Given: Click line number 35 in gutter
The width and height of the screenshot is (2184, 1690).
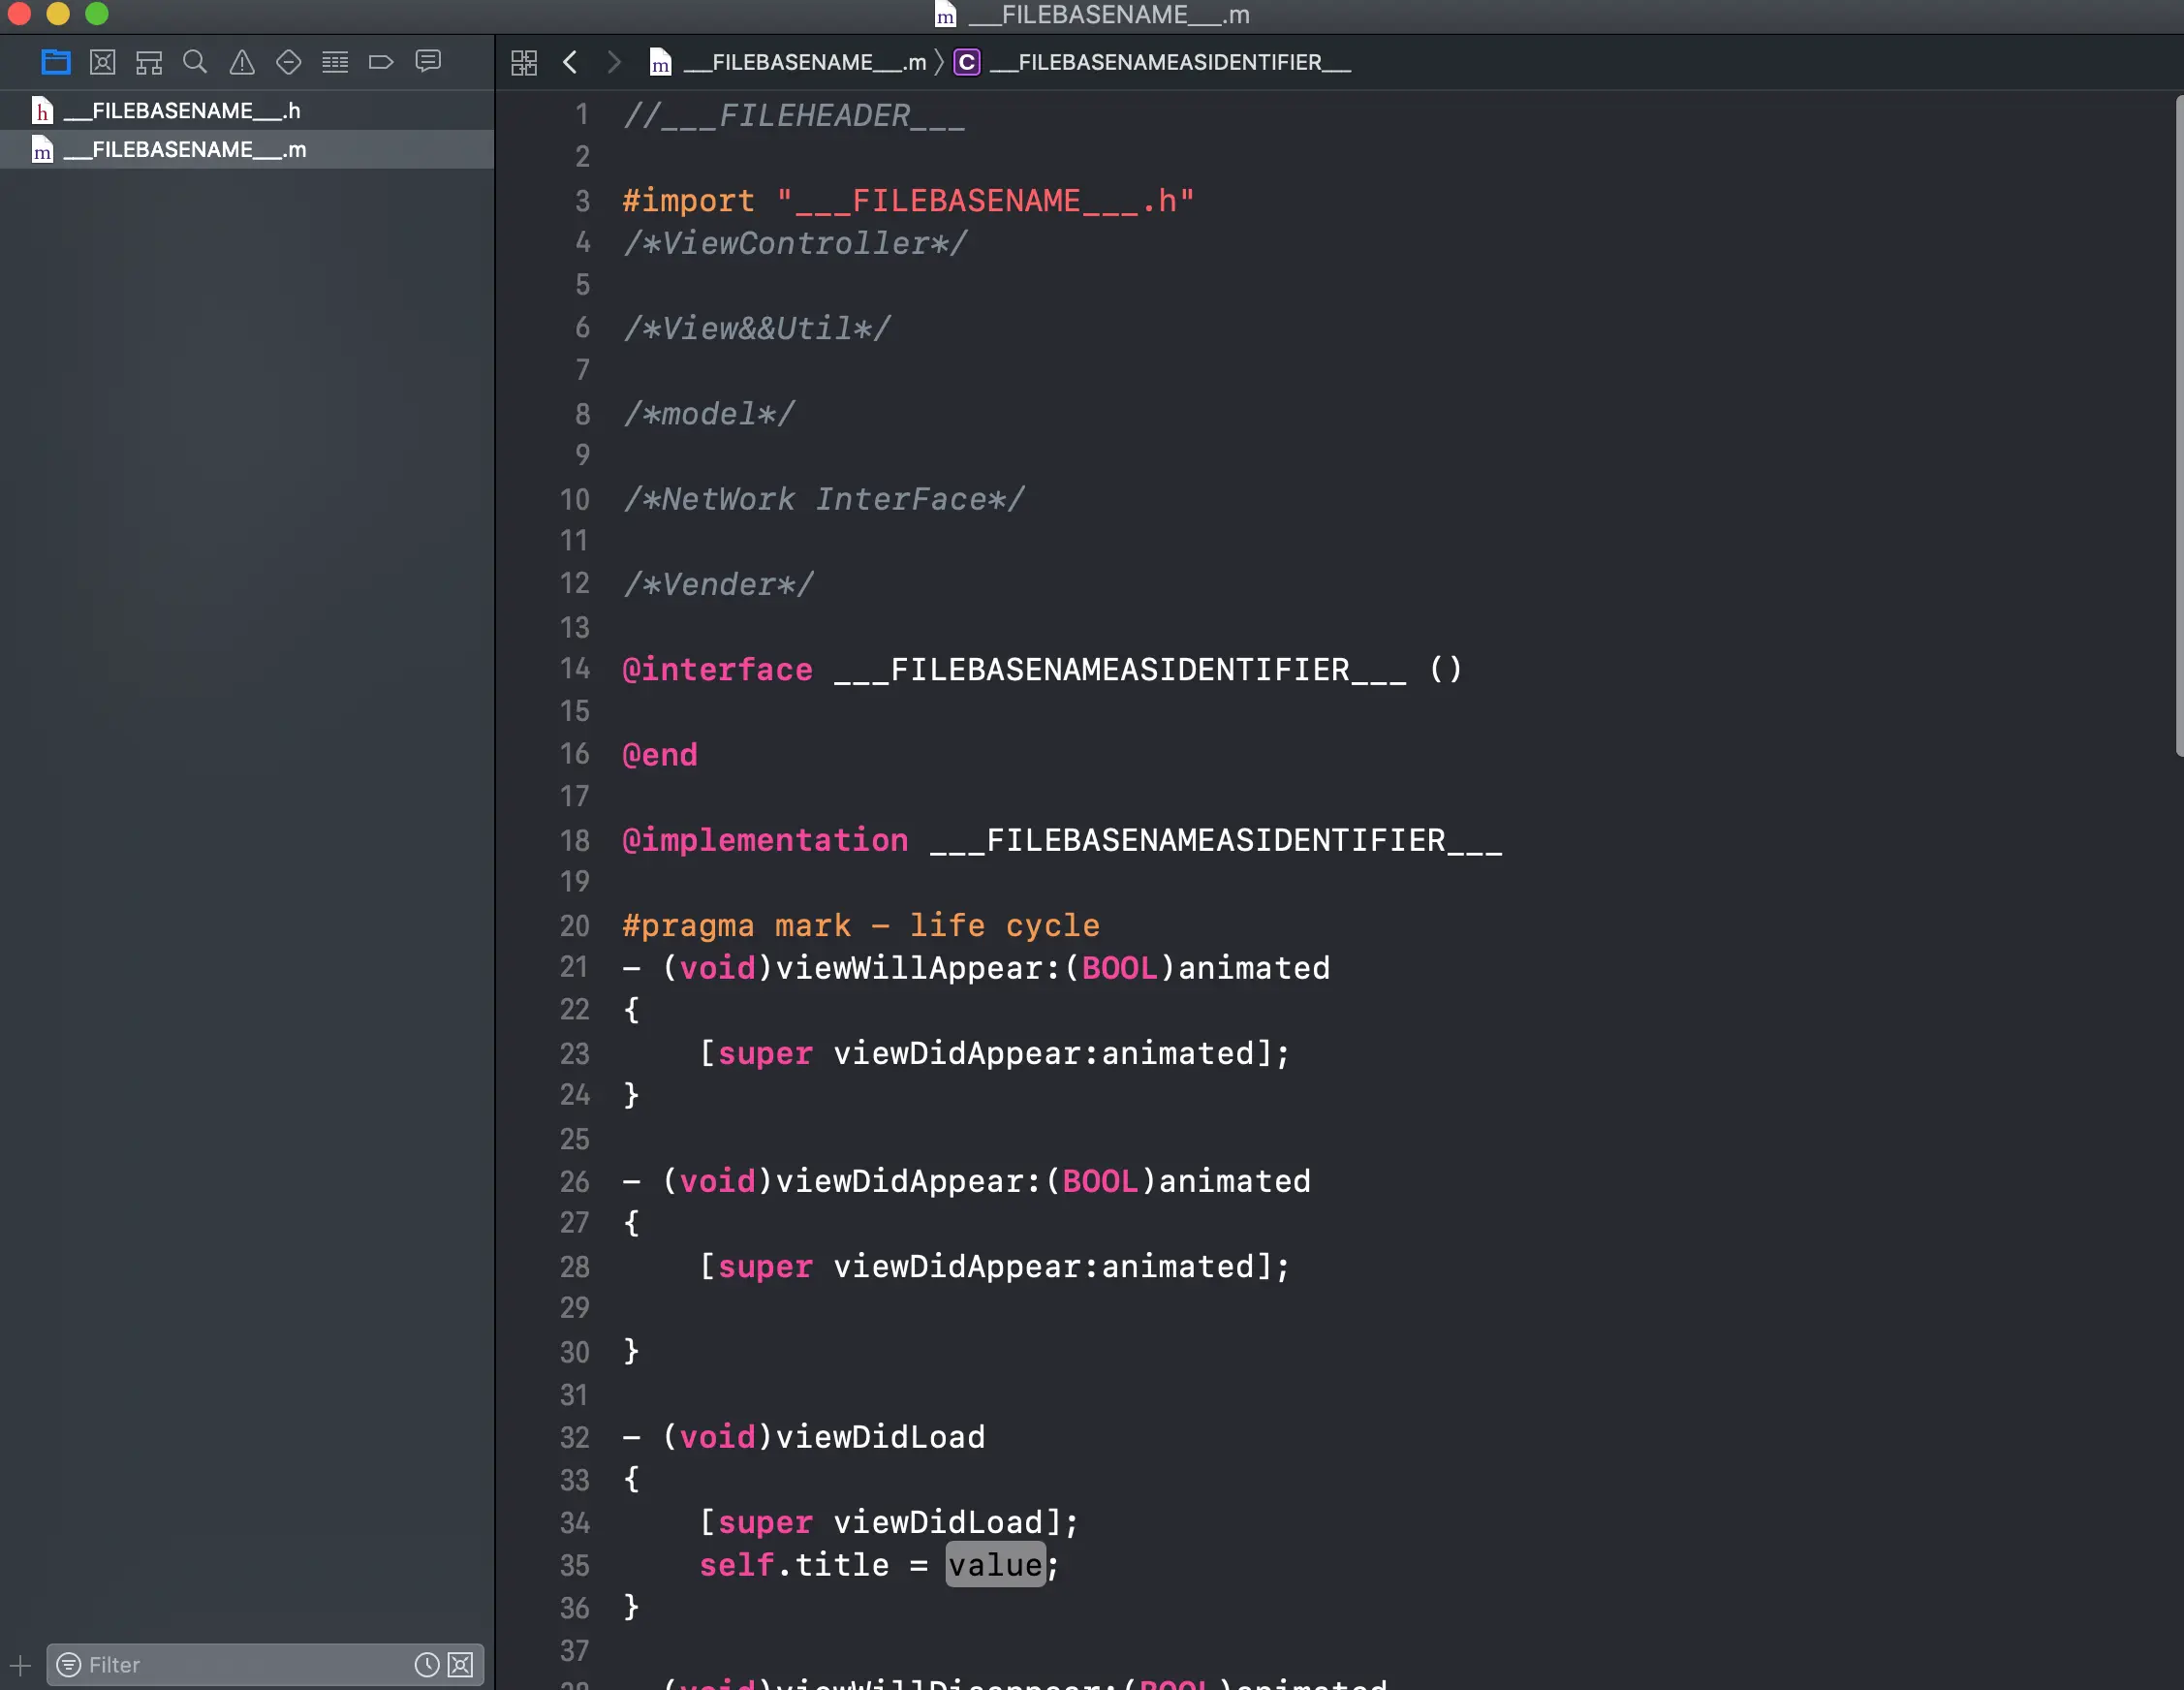Looking at the screenshot, I should point(575,1565).
